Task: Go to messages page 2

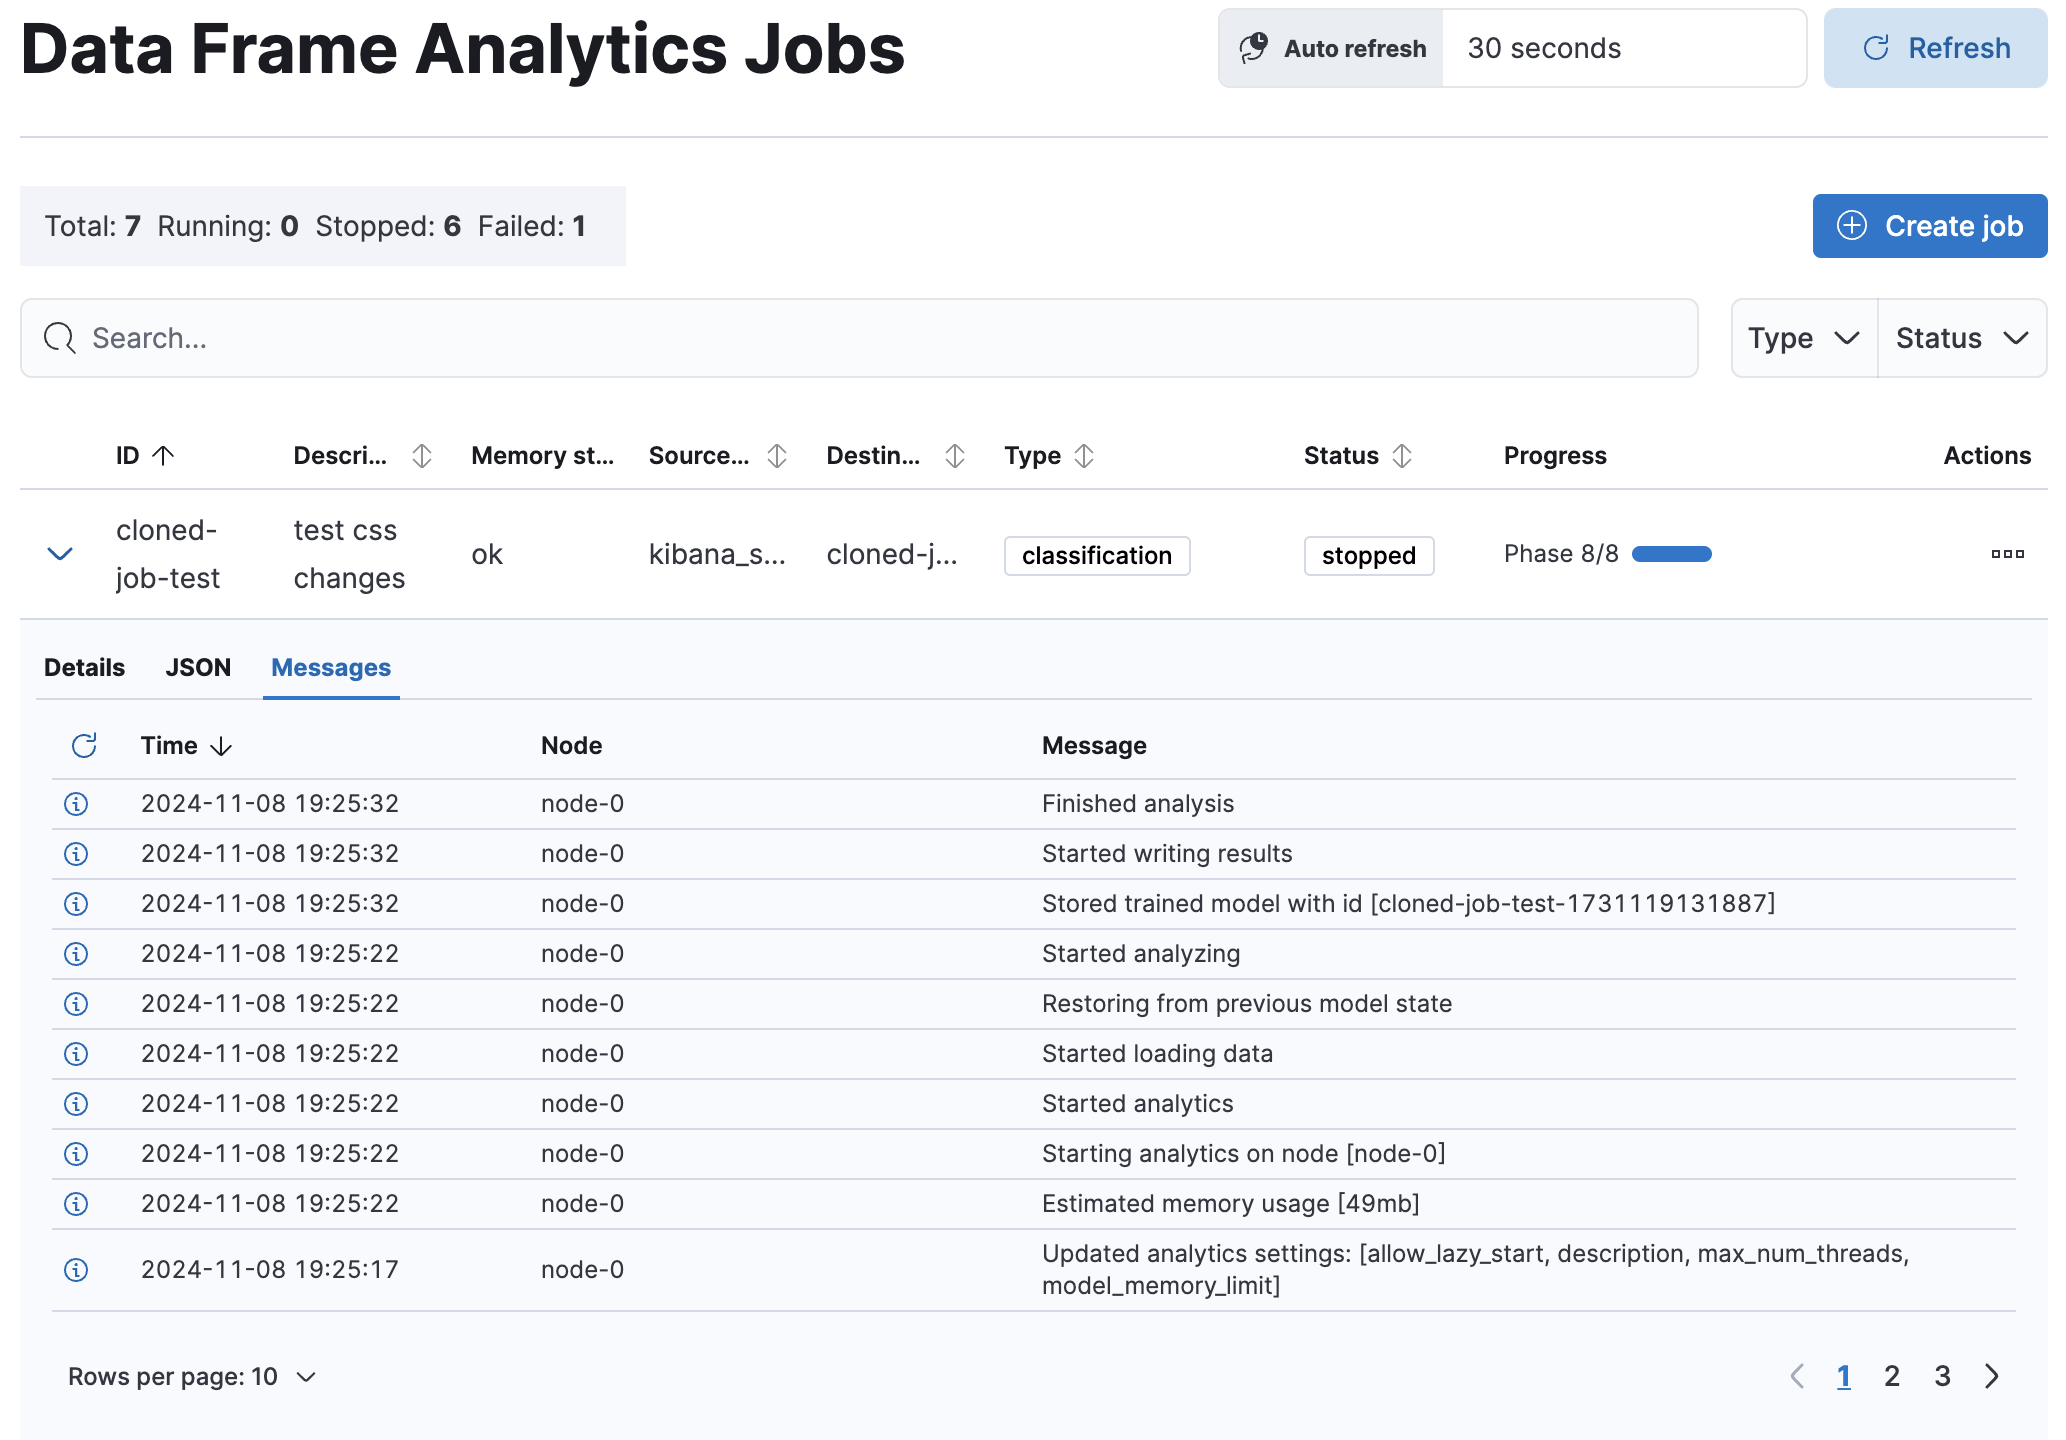Action: click(x=1892, y=1377)
